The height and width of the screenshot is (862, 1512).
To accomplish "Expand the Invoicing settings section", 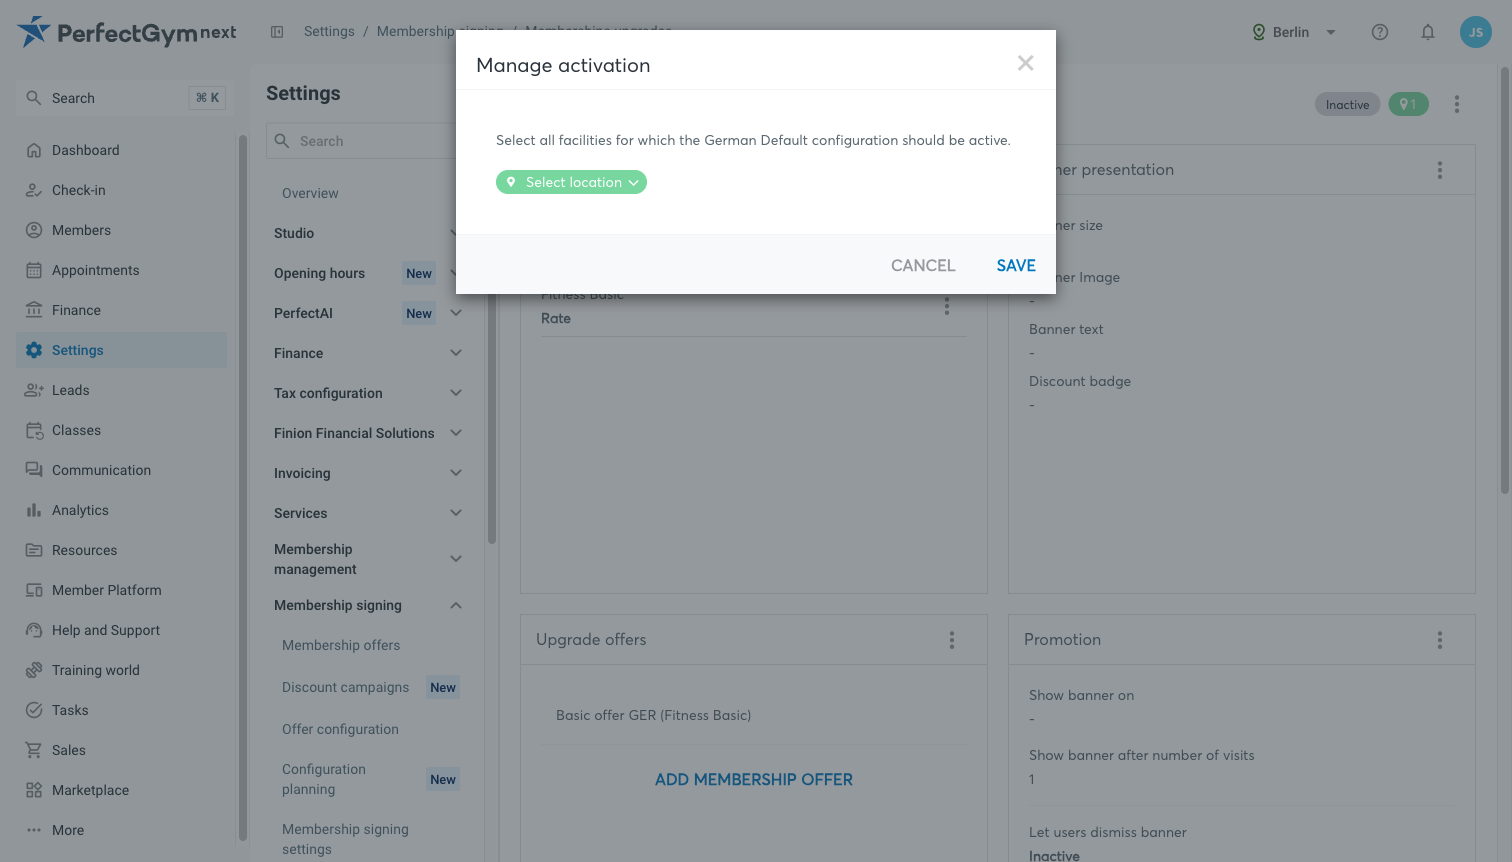I will coord(456,473).
